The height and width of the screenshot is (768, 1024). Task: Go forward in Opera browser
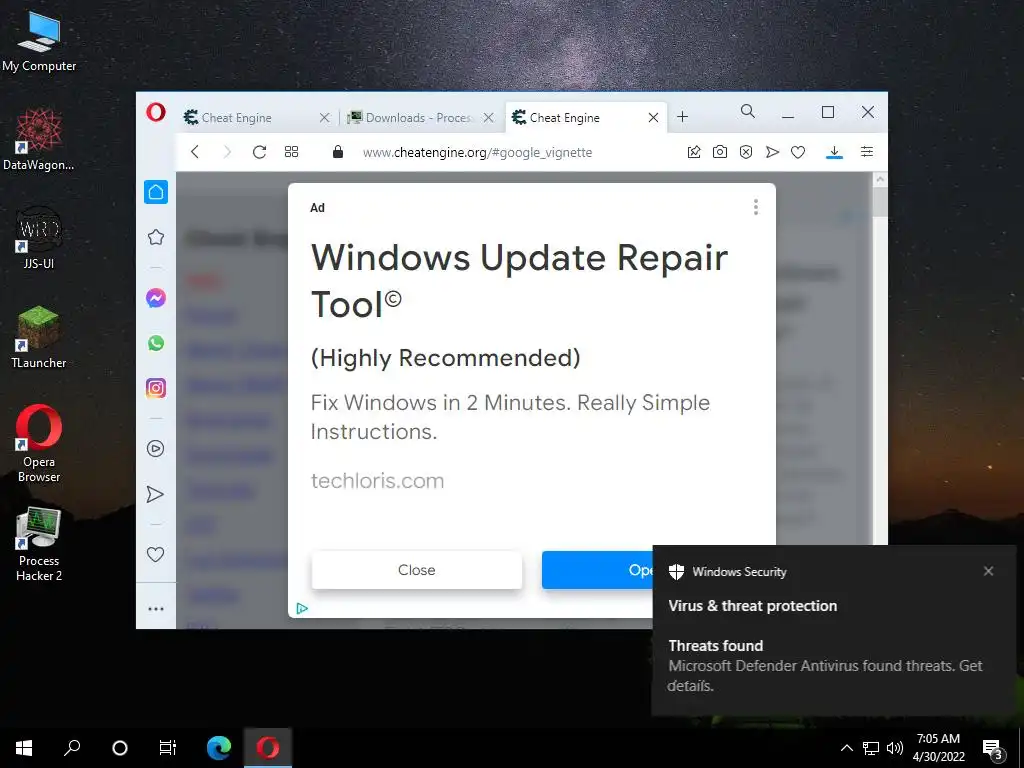pos(227,152)
